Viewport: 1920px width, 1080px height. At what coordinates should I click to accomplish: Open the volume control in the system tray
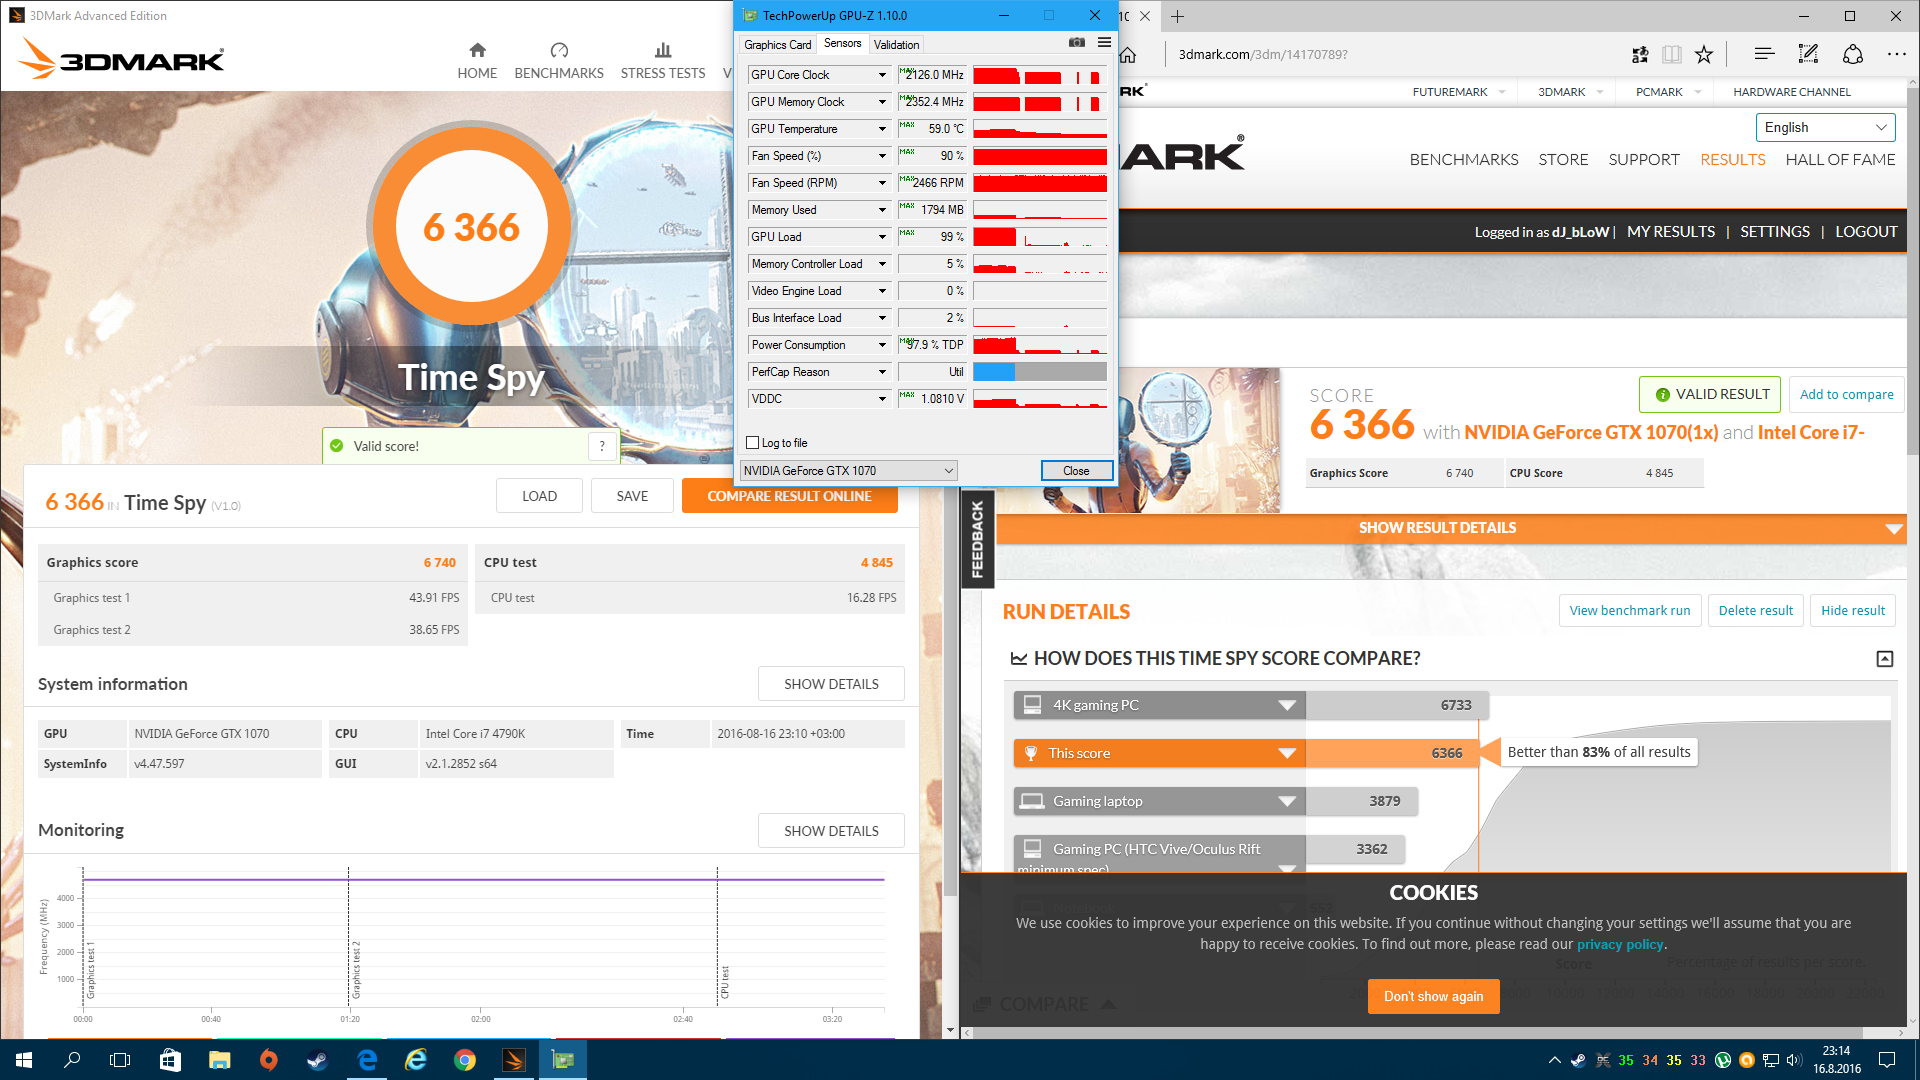point(1794,1060)
